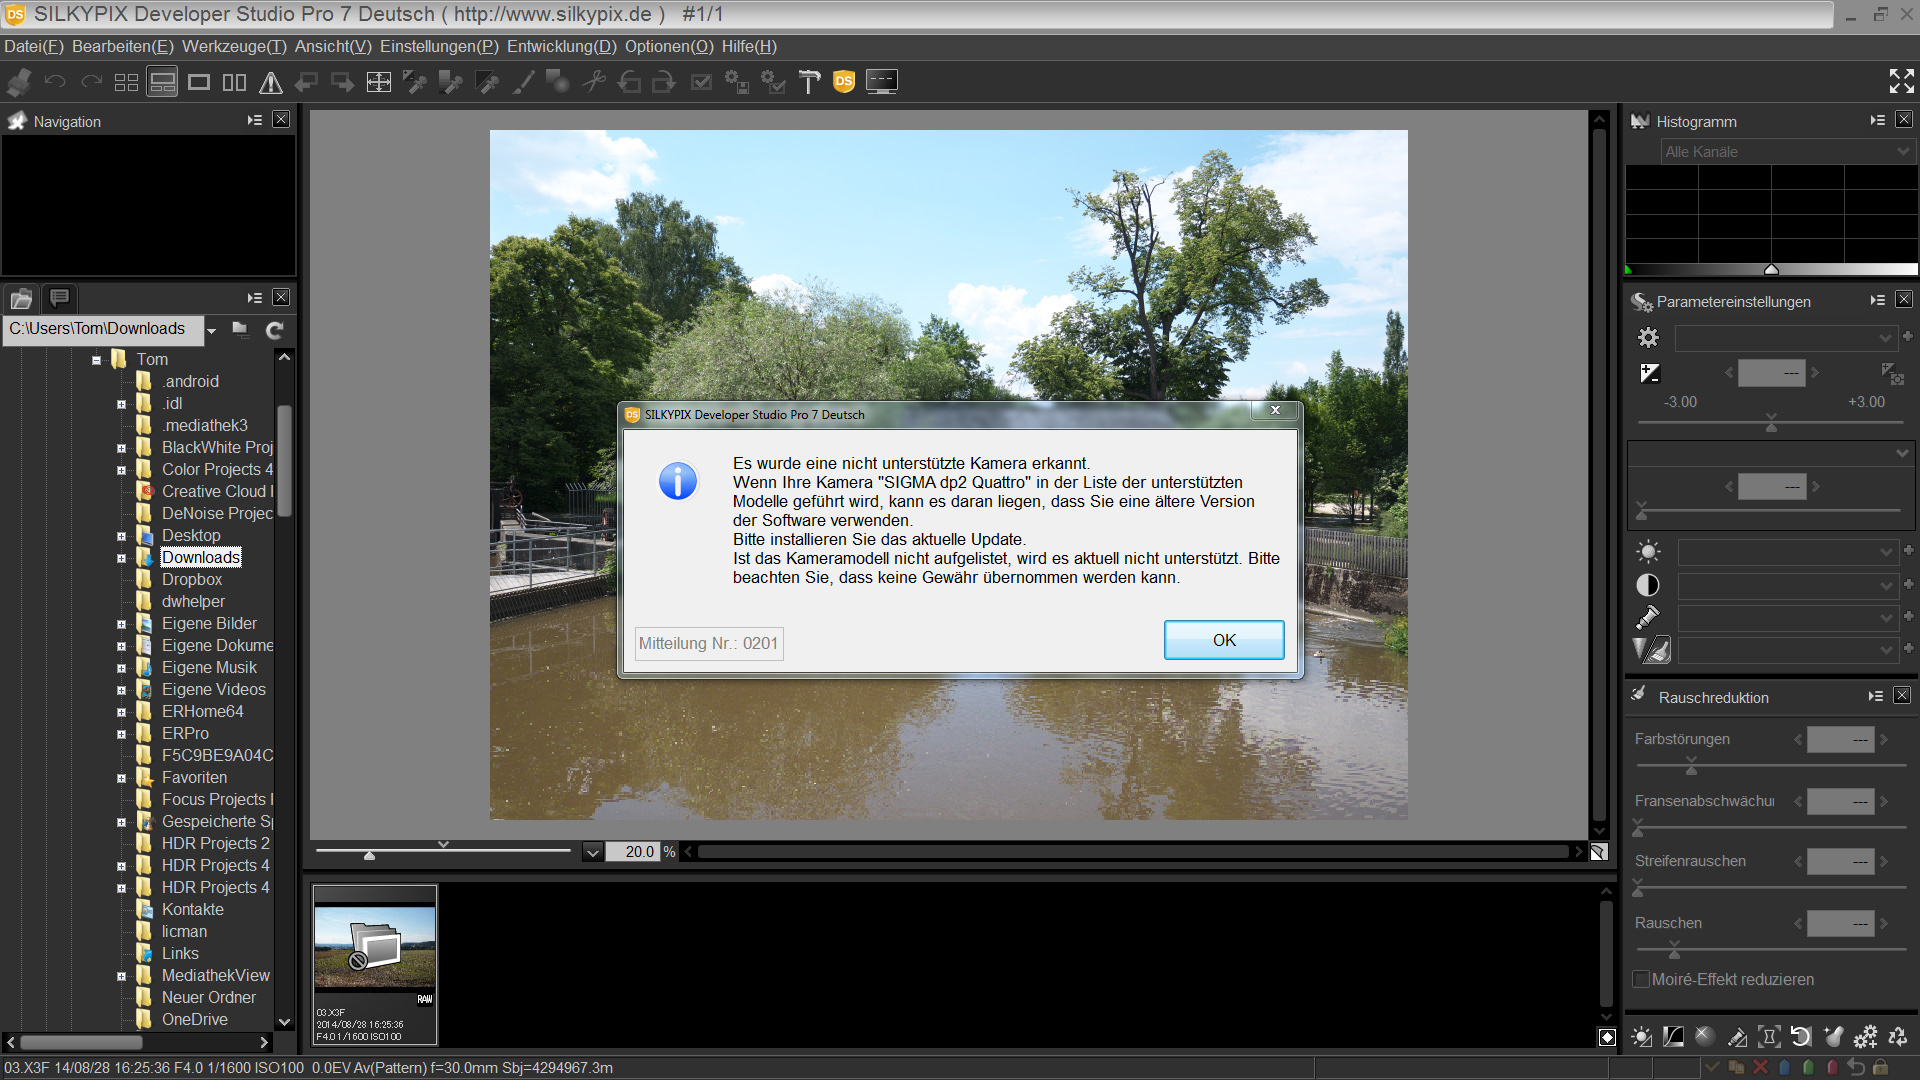Click the orange DS shield icon
Image resolution: width=1920 pixels, height=1080 pixels.
click(x=844, y=82)
